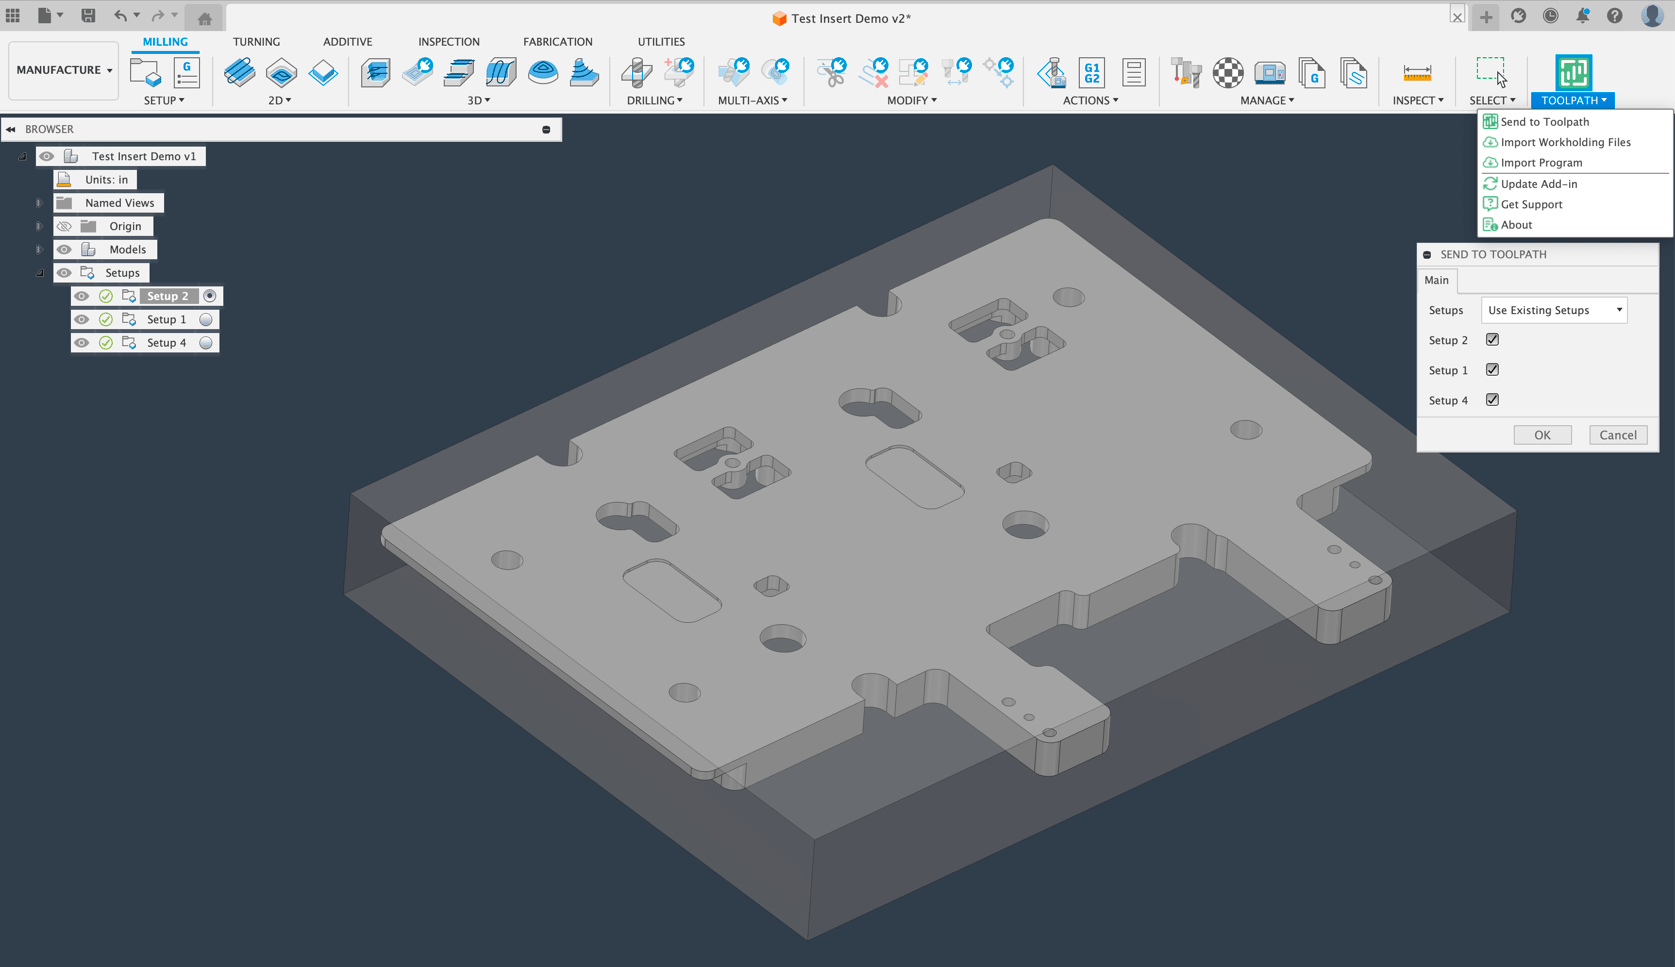Click the notifications bell icon

(1582, 16)
